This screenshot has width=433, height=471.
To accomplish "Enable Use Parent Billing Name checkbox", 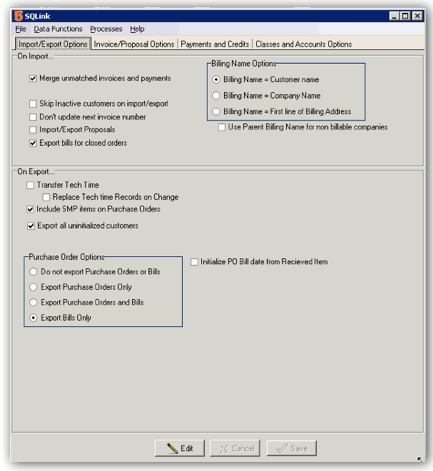I will click(x=222, y=127).
